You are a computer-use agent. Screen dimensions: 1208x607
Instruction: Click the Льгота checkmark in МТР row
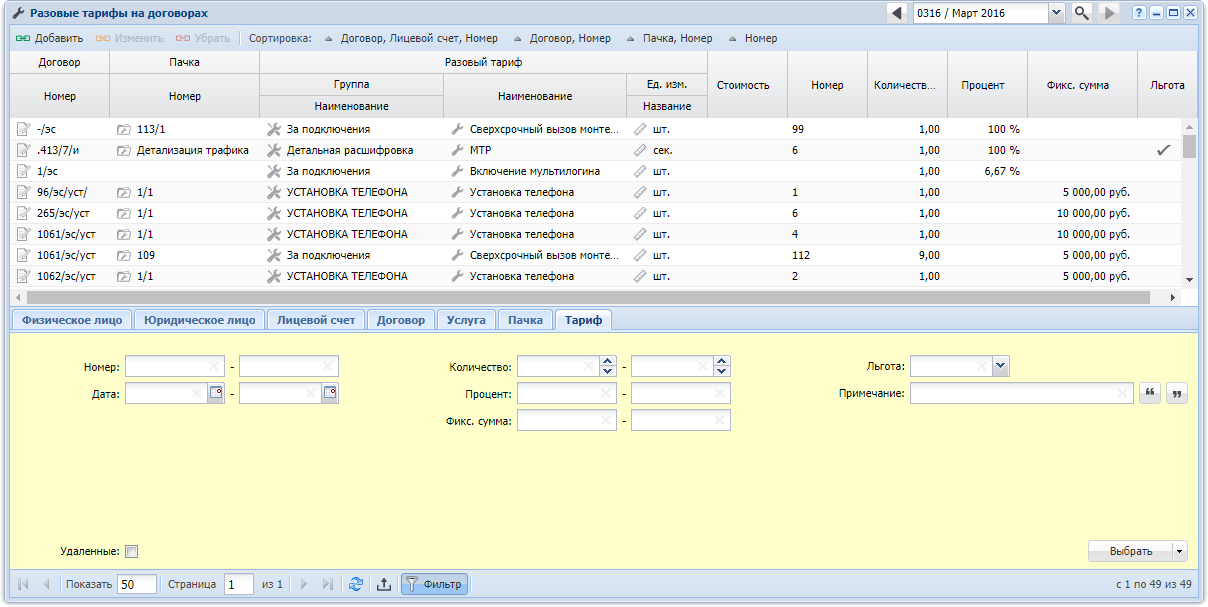pyautogui.click(x=1163, y=150)
